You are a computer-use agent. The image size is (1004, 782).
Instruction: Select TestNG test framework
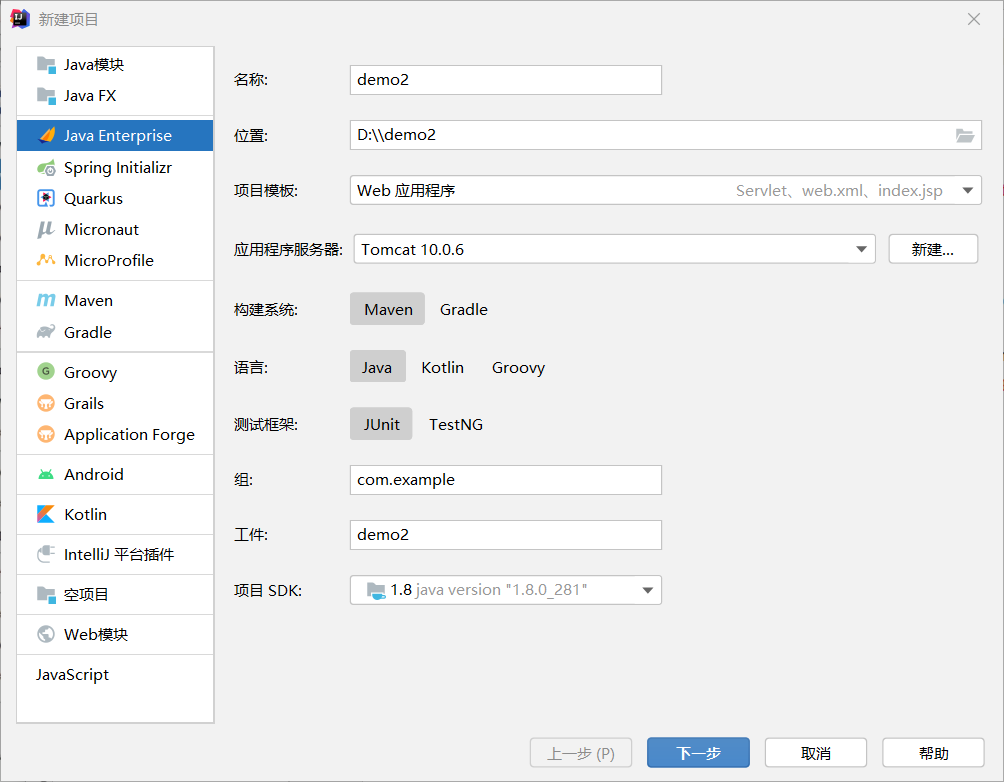pos(456,424)
